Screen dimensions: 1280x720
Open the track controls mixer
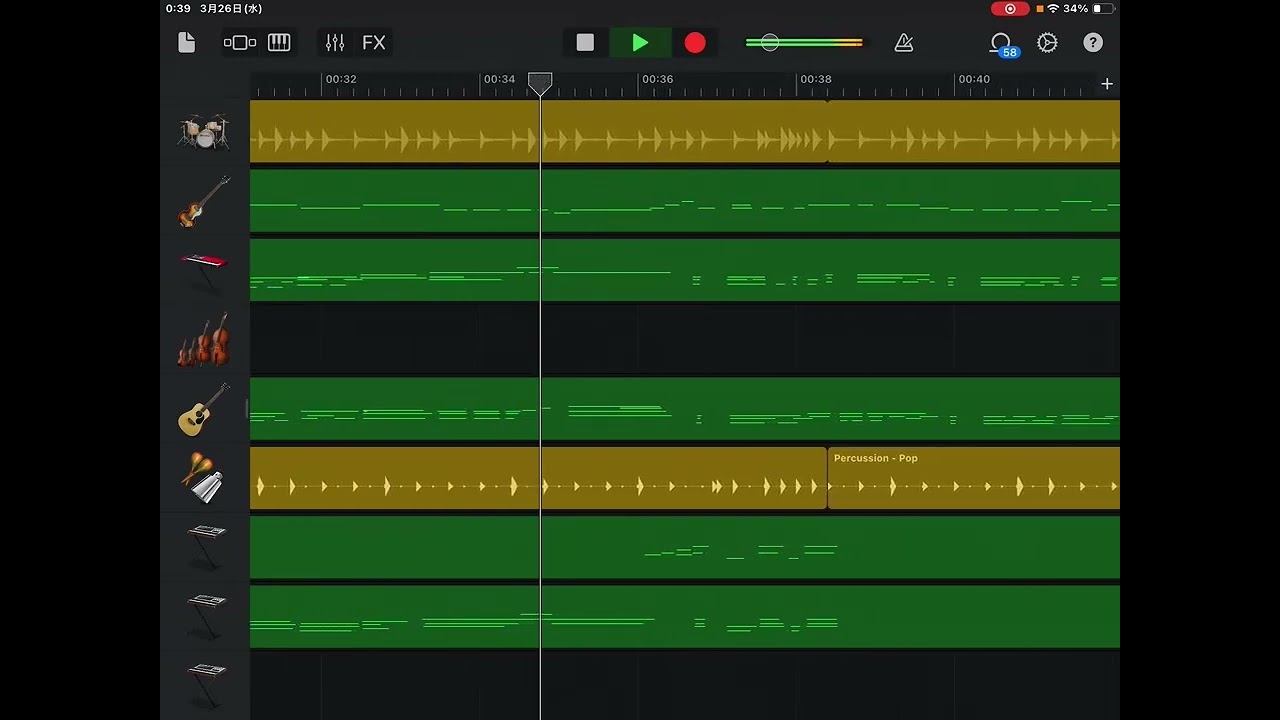pyautogui.click(x=335, y=42)
